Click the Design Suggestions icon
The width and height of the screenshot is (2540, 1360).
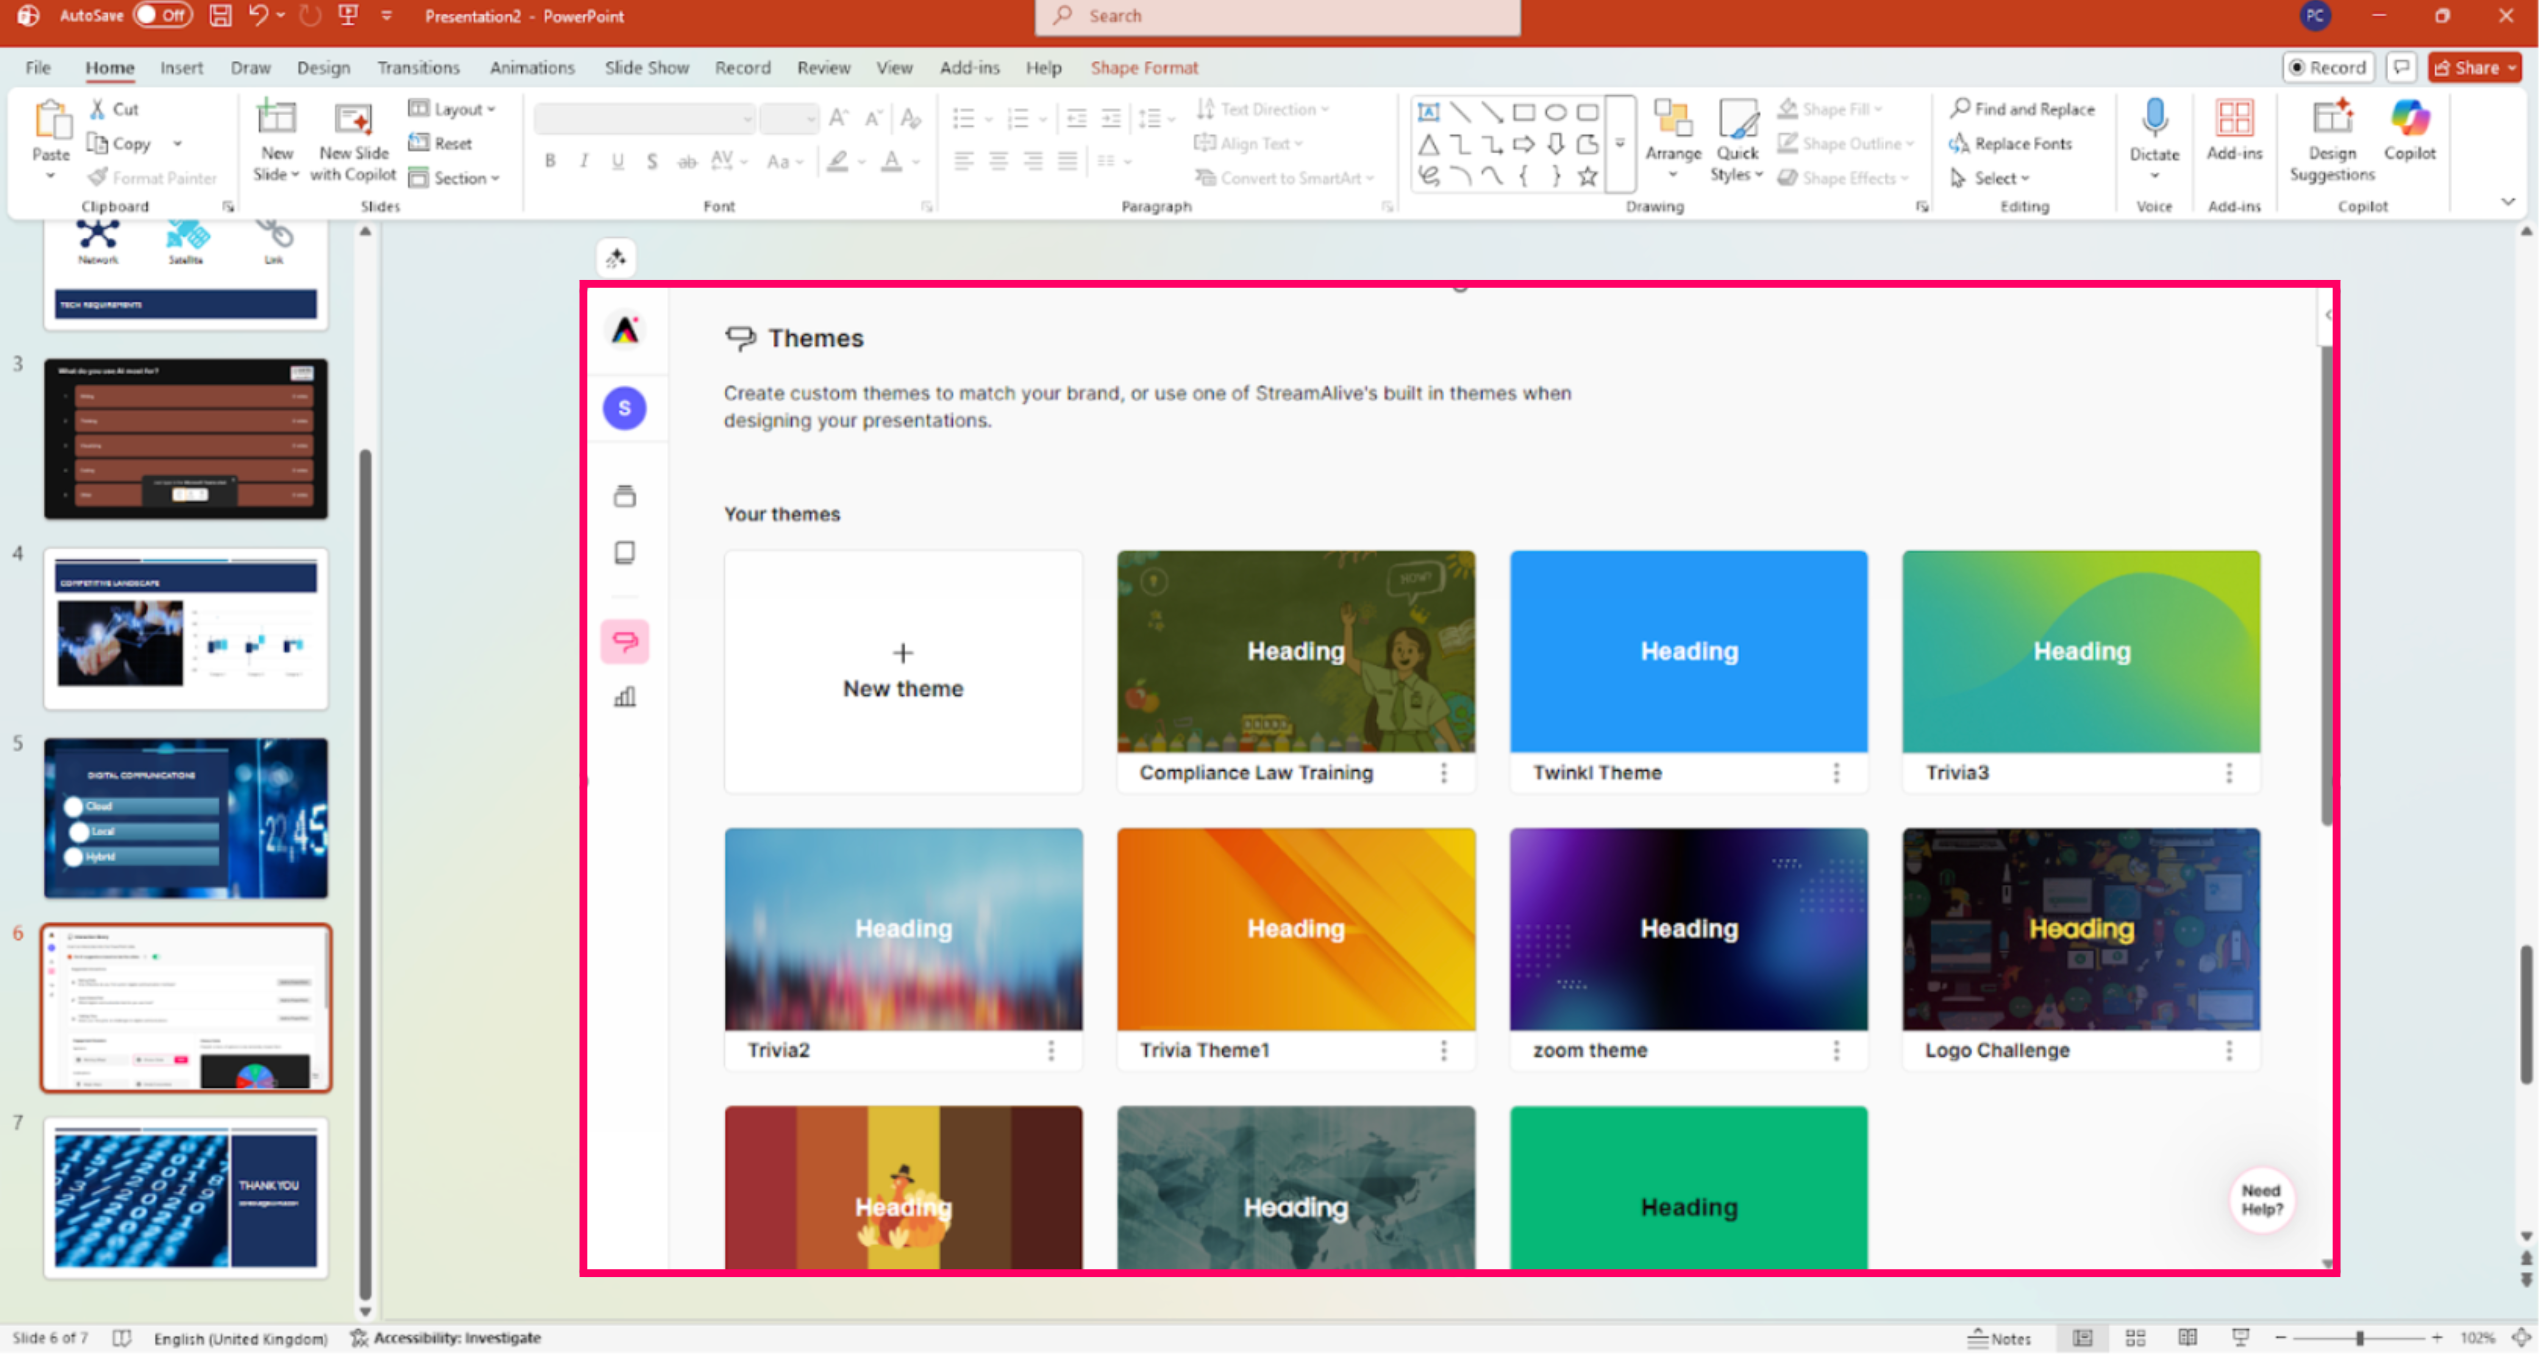(x=2331, y=120)
